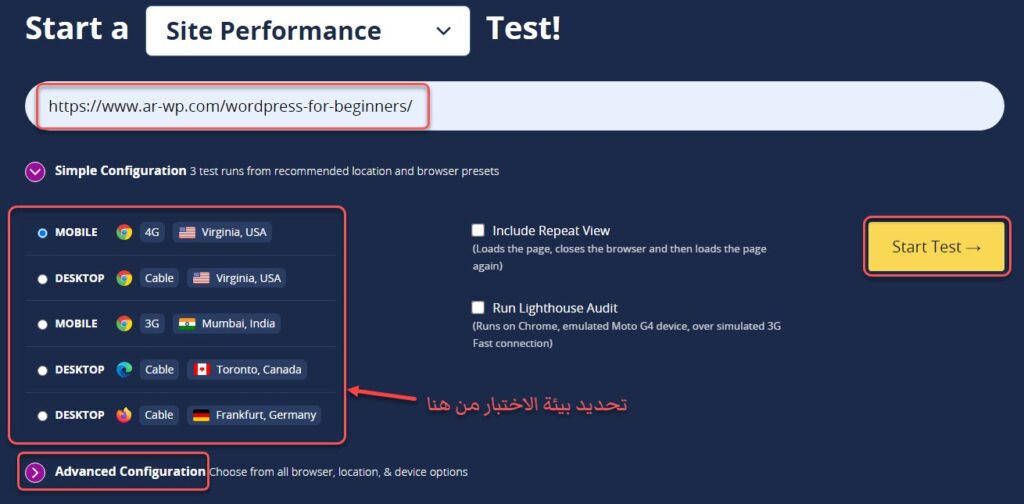Expand the Advanced Configuration section
Screen dimensions: 1024x504
(36, 472)
